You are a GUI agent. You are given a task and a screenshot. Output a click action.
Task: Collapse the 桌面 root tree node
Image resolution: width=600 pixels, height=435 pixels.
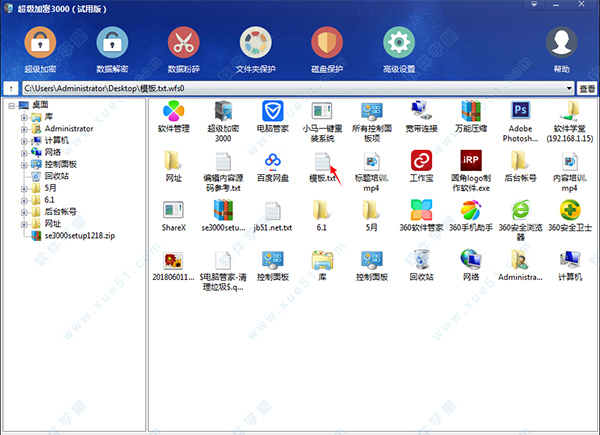[11, 105]
